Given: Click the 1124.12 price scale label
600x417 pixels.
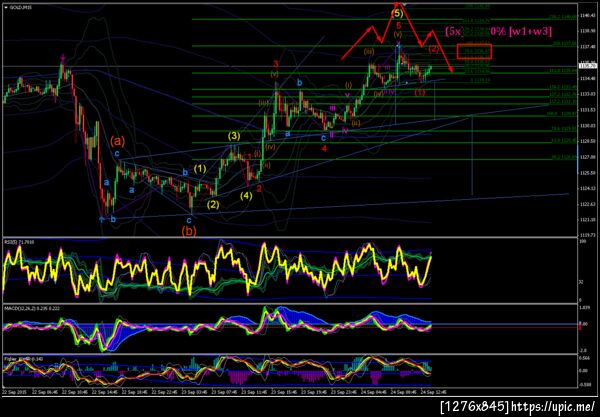Looking at the screenshot, I should (x=587, y=189).
